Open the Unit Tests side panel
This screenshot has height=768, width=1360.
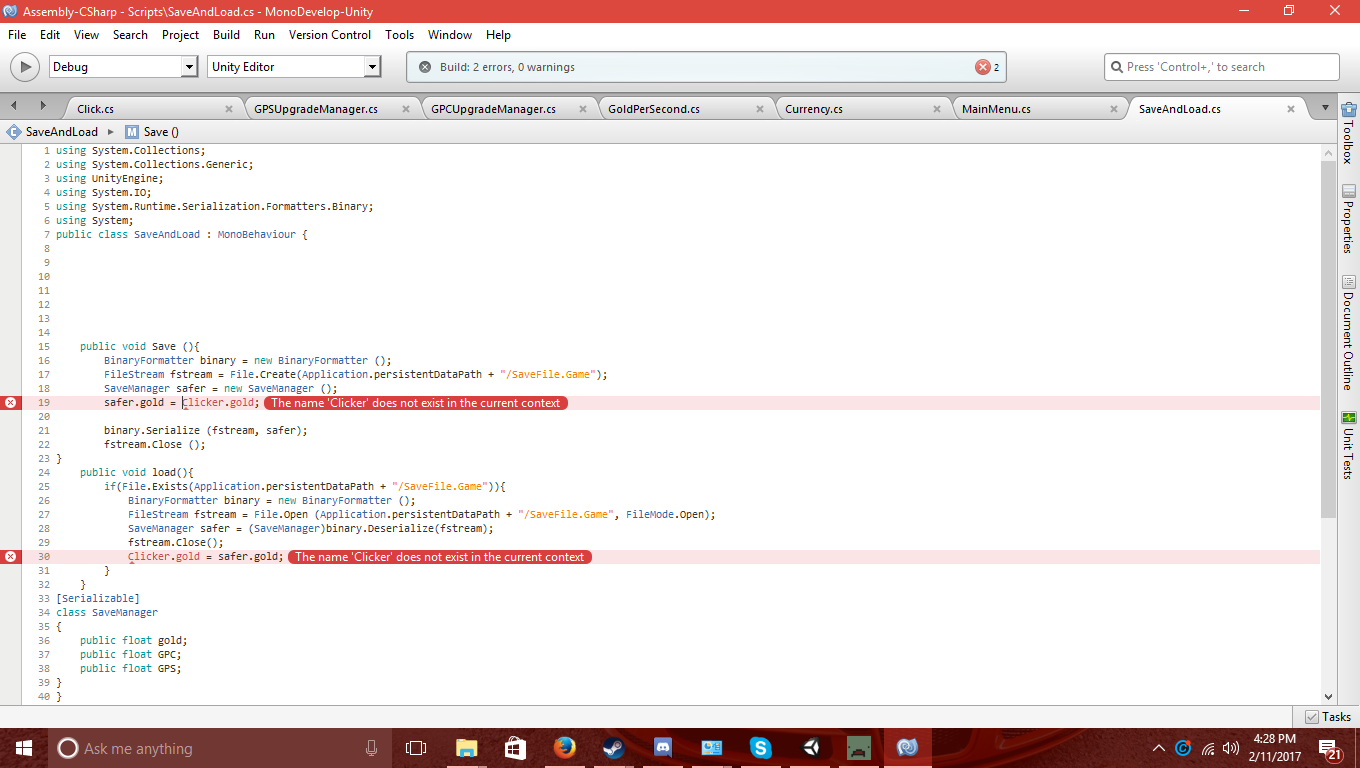pyautogui.click(x=1349, y=445)
